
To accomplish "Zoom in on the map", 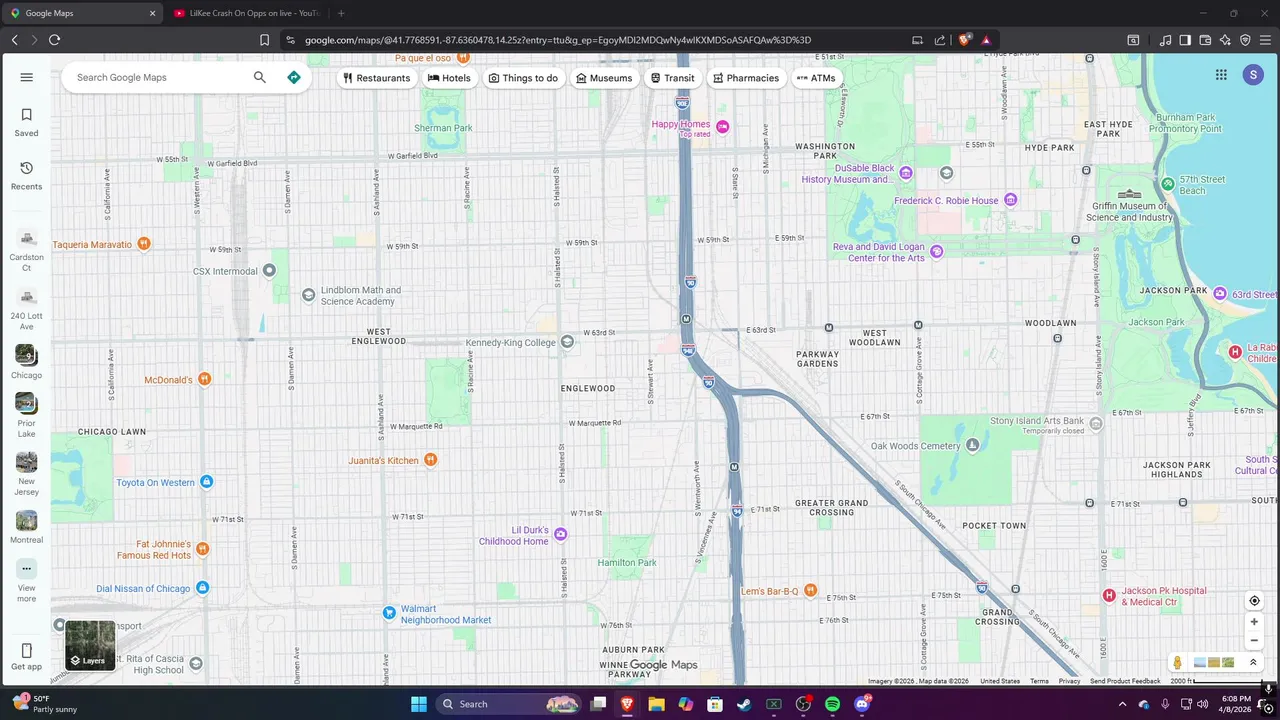I will click(1254, 622).
